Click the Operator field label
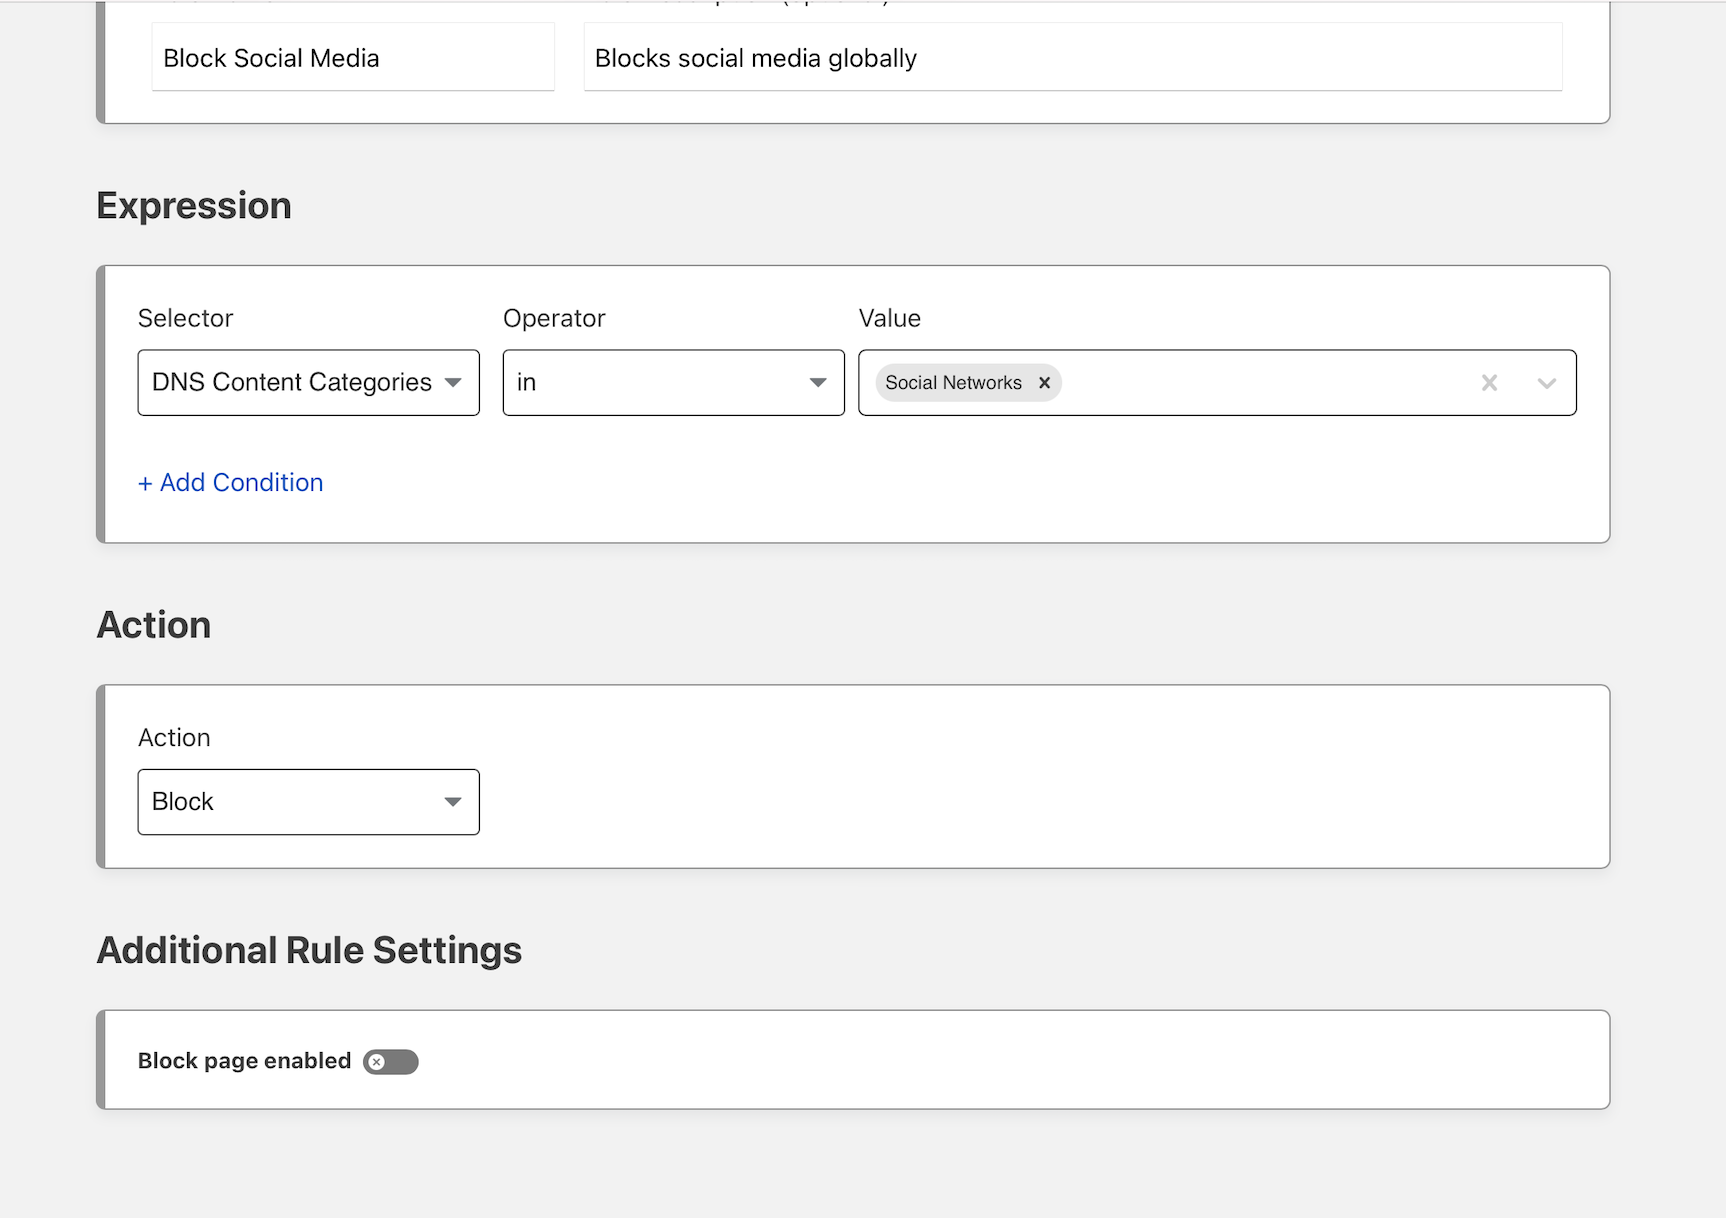1726x1218 pixels. [x=554, y=318]
